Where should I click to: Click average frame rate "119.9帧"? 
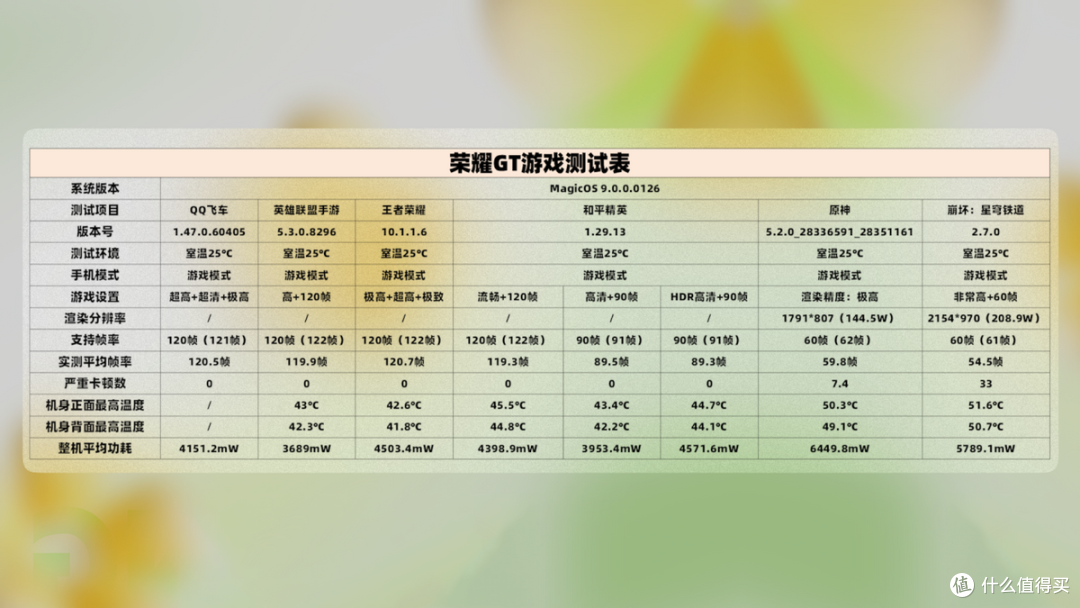pos(307,361)
